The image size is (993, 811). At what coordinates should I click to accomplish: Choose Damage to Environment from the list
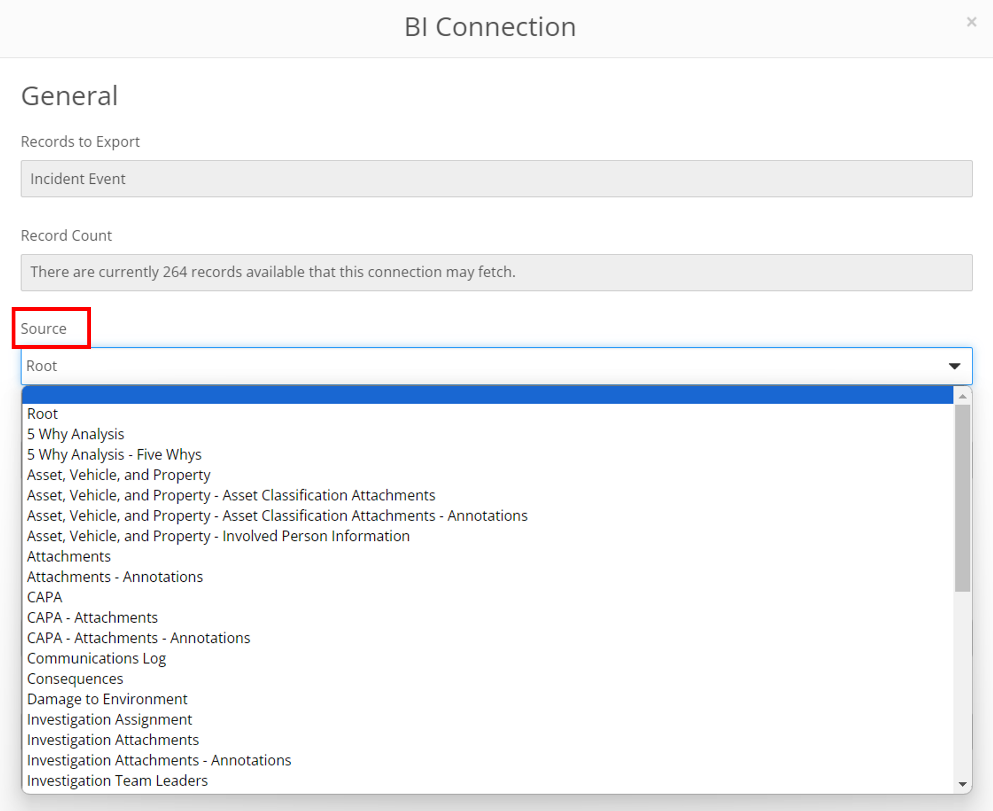tap(107, 699)
